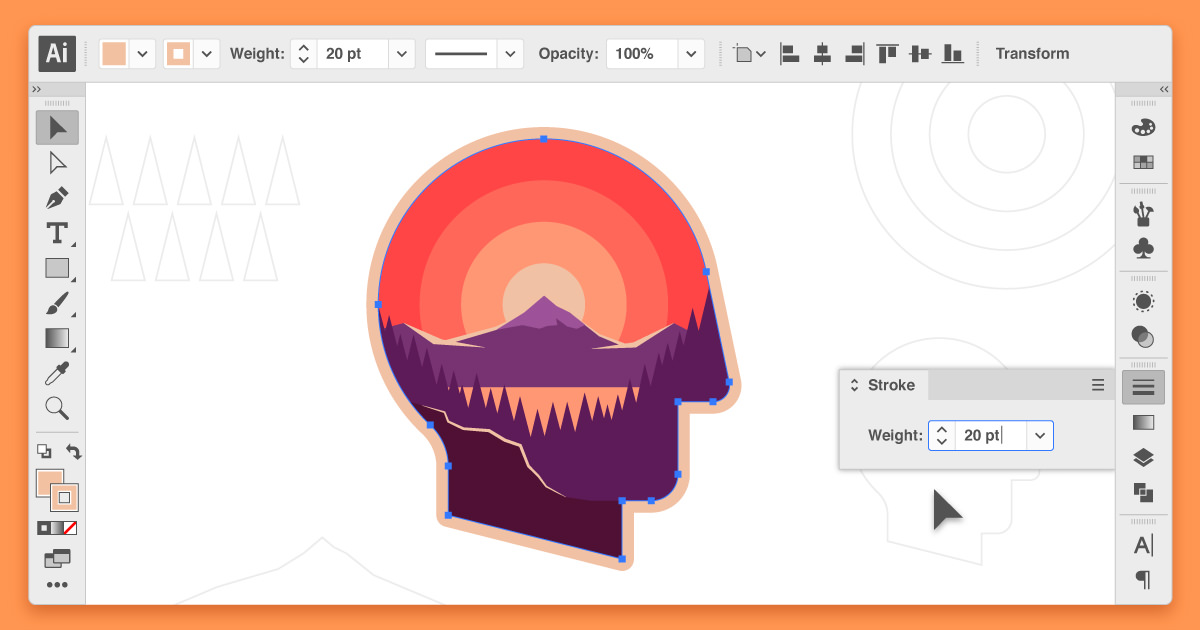The height and width of the screenshot is (630, 1200).
Task: Select the Type tool
Action: coord(57,233)
